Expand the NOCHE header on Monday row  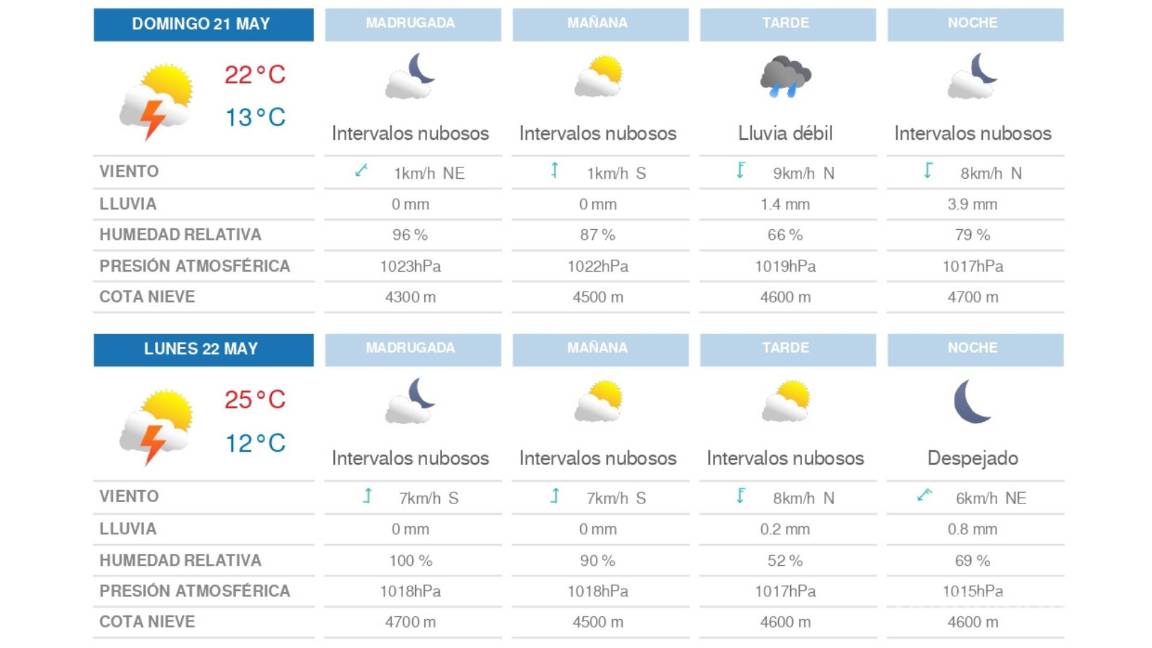click(x=975, y=348)
